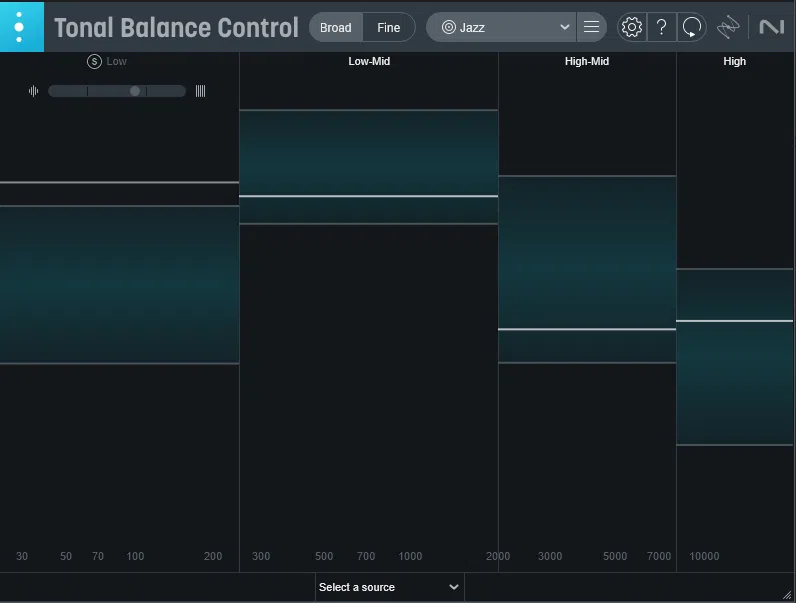Click the 100 frequency axis label
Screen dimensions: 796x603
click(135, 556)
